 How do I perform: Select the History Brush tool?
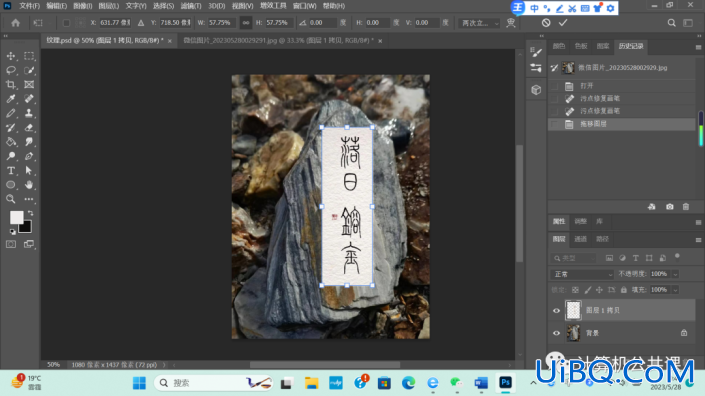pos(11,128)
